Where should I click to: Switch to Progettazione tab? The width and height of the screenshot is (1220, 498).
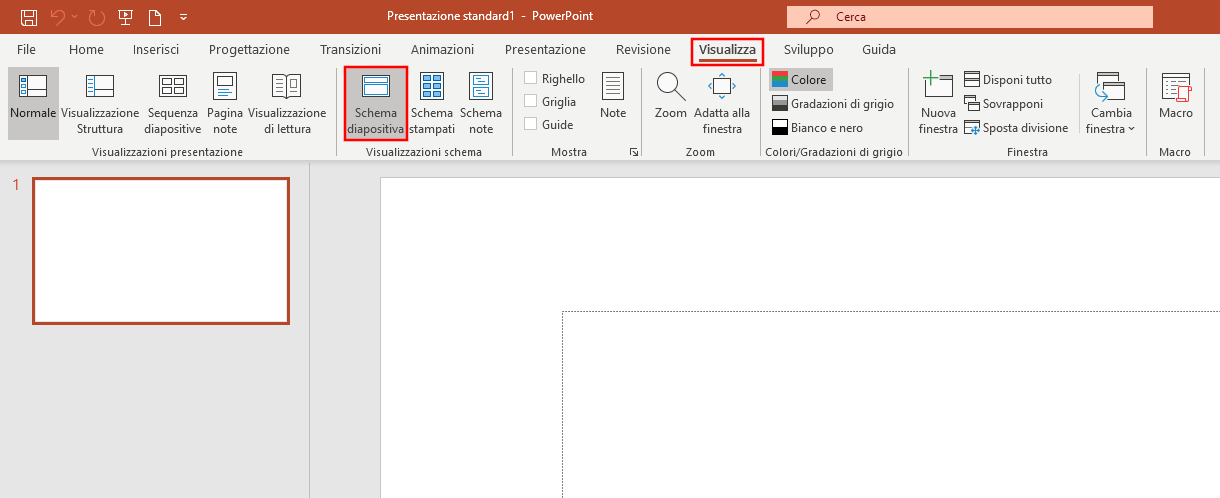pyautogui.click(x=249, y=49)
